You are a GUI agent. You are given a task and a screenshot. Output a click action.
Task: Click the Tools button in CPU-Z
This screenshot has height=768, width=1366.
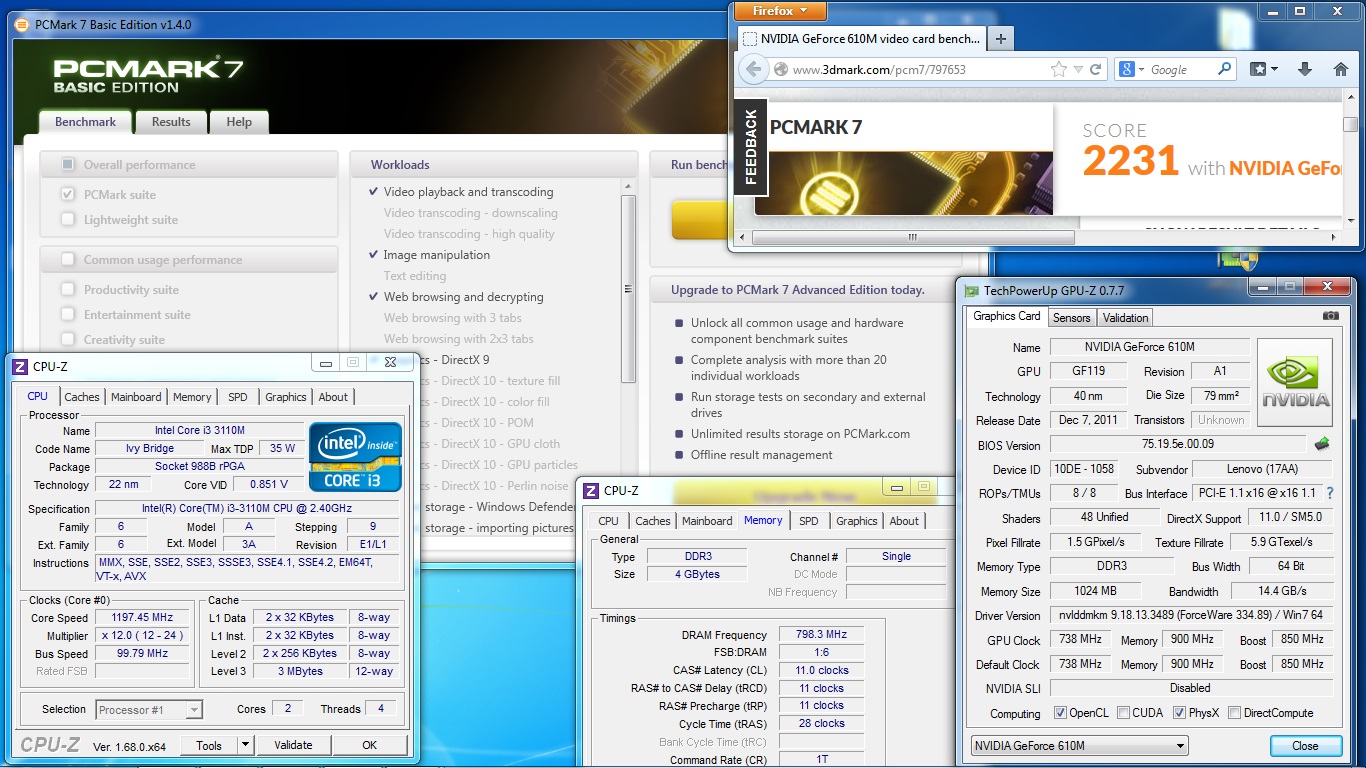(x=209, y=745)
